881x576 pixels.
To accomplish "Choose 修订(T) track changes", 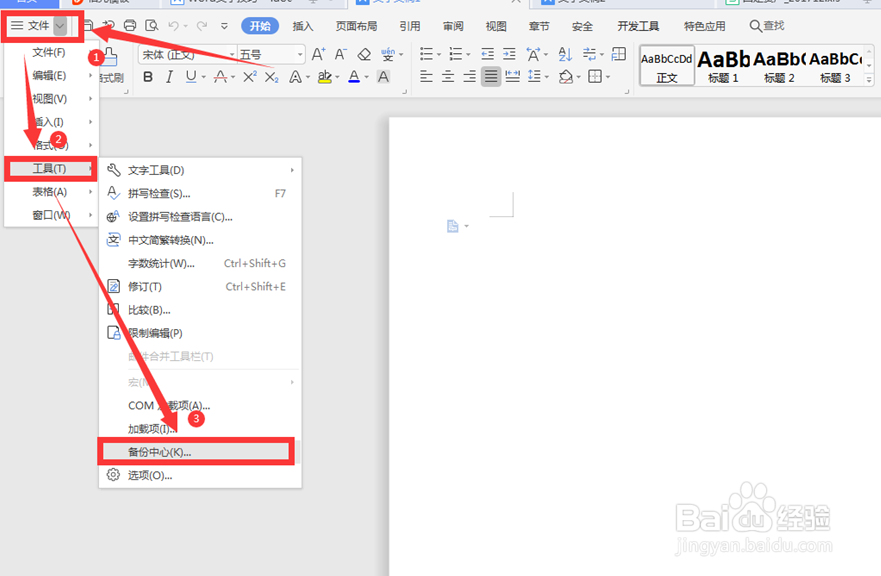I will tap(200, 287).
